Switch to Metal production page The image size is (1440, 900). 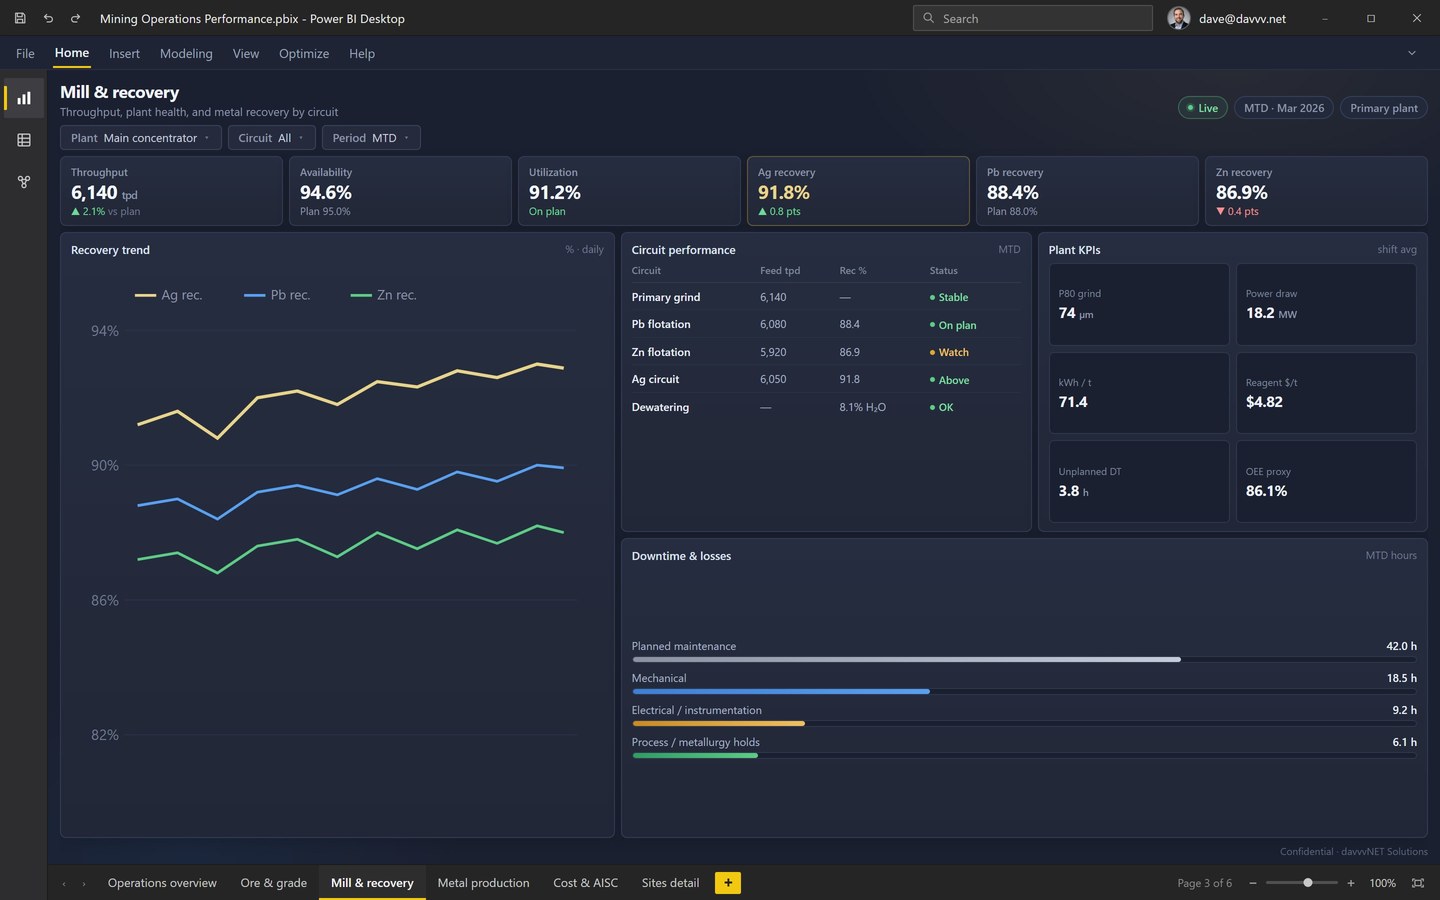(x=483, y=883)
